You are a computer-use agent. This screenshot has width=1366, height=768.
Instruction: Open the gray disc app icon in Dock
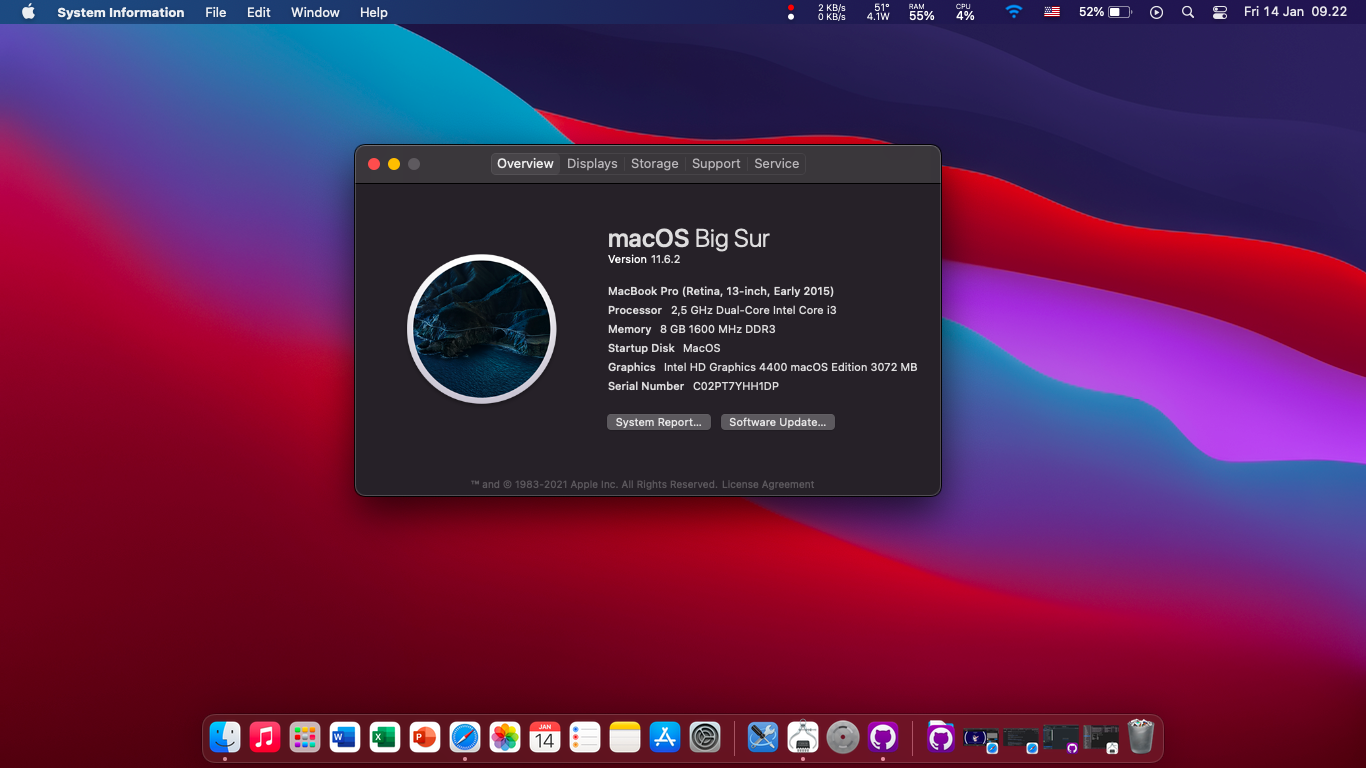tap(843, 738)
